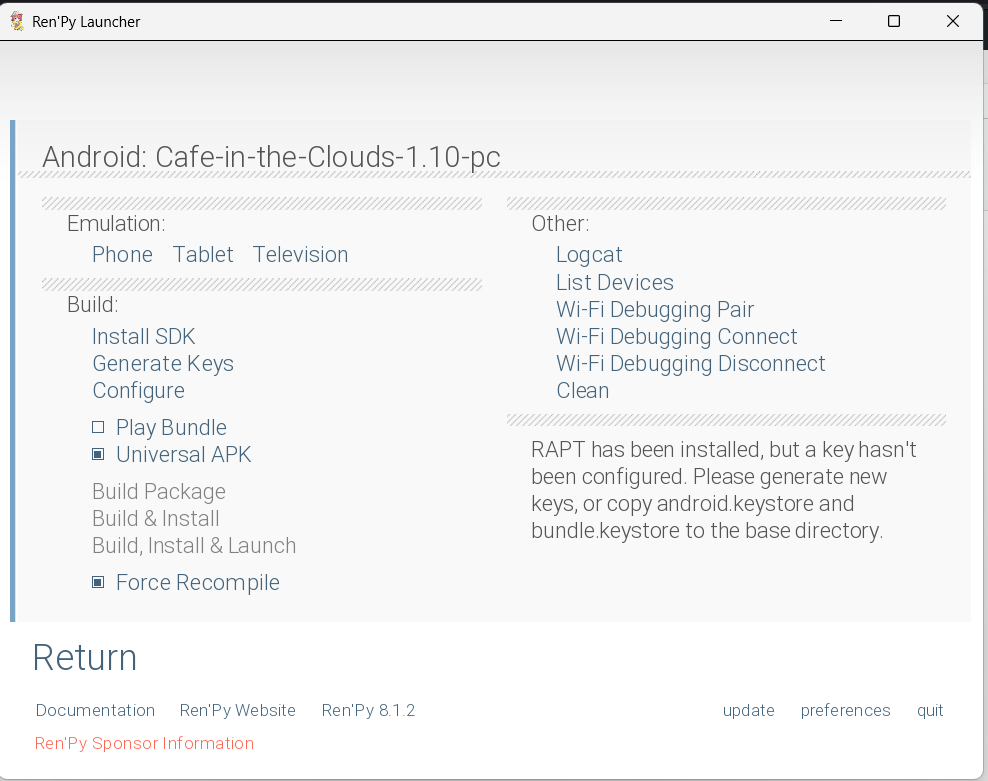The image size is (988, 781).
Task: Click the Build: section label
Action: click(93, 305)
